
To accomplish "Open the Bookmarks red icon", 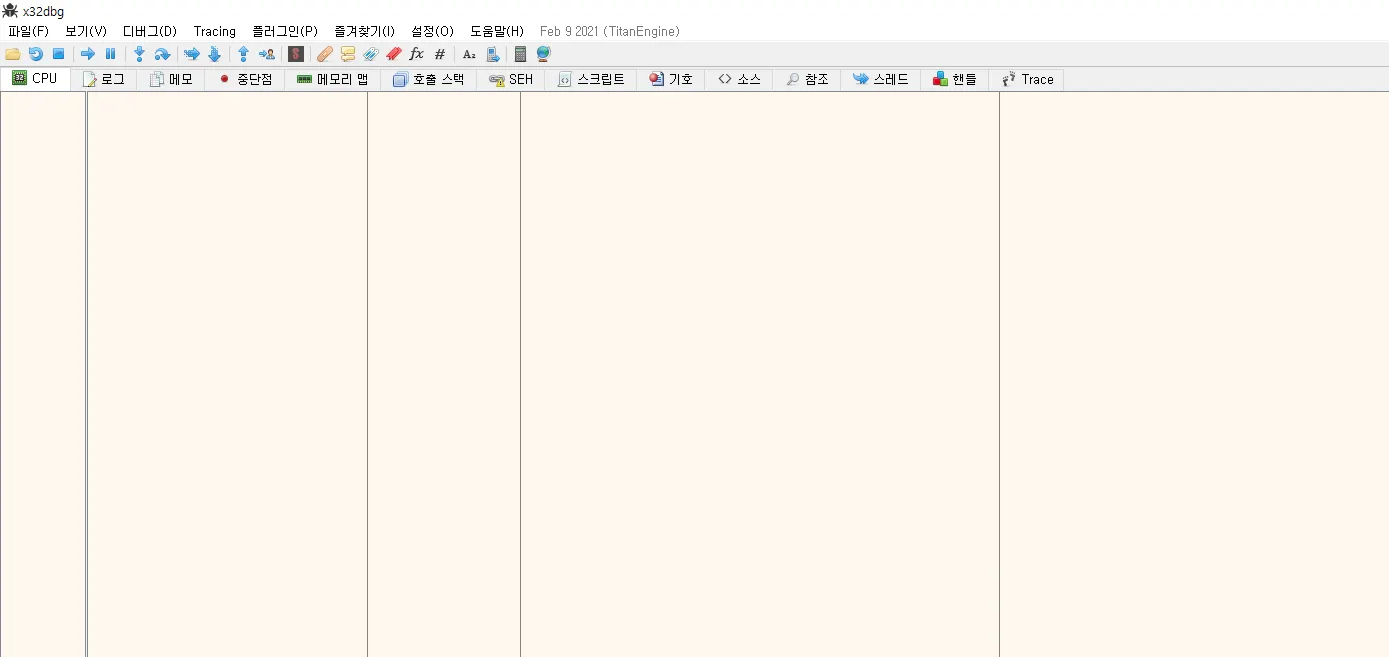I will 394,54.
